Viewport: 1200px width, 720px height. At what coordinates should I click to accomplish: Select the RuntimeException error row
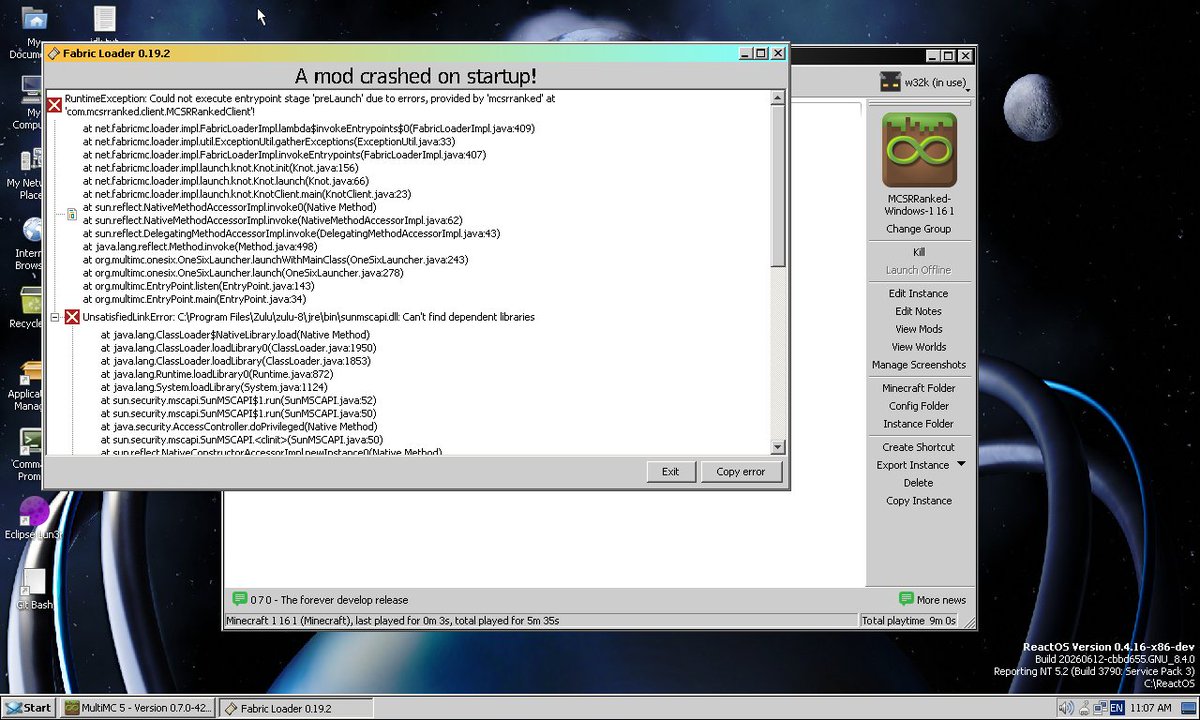coord(310,105)
